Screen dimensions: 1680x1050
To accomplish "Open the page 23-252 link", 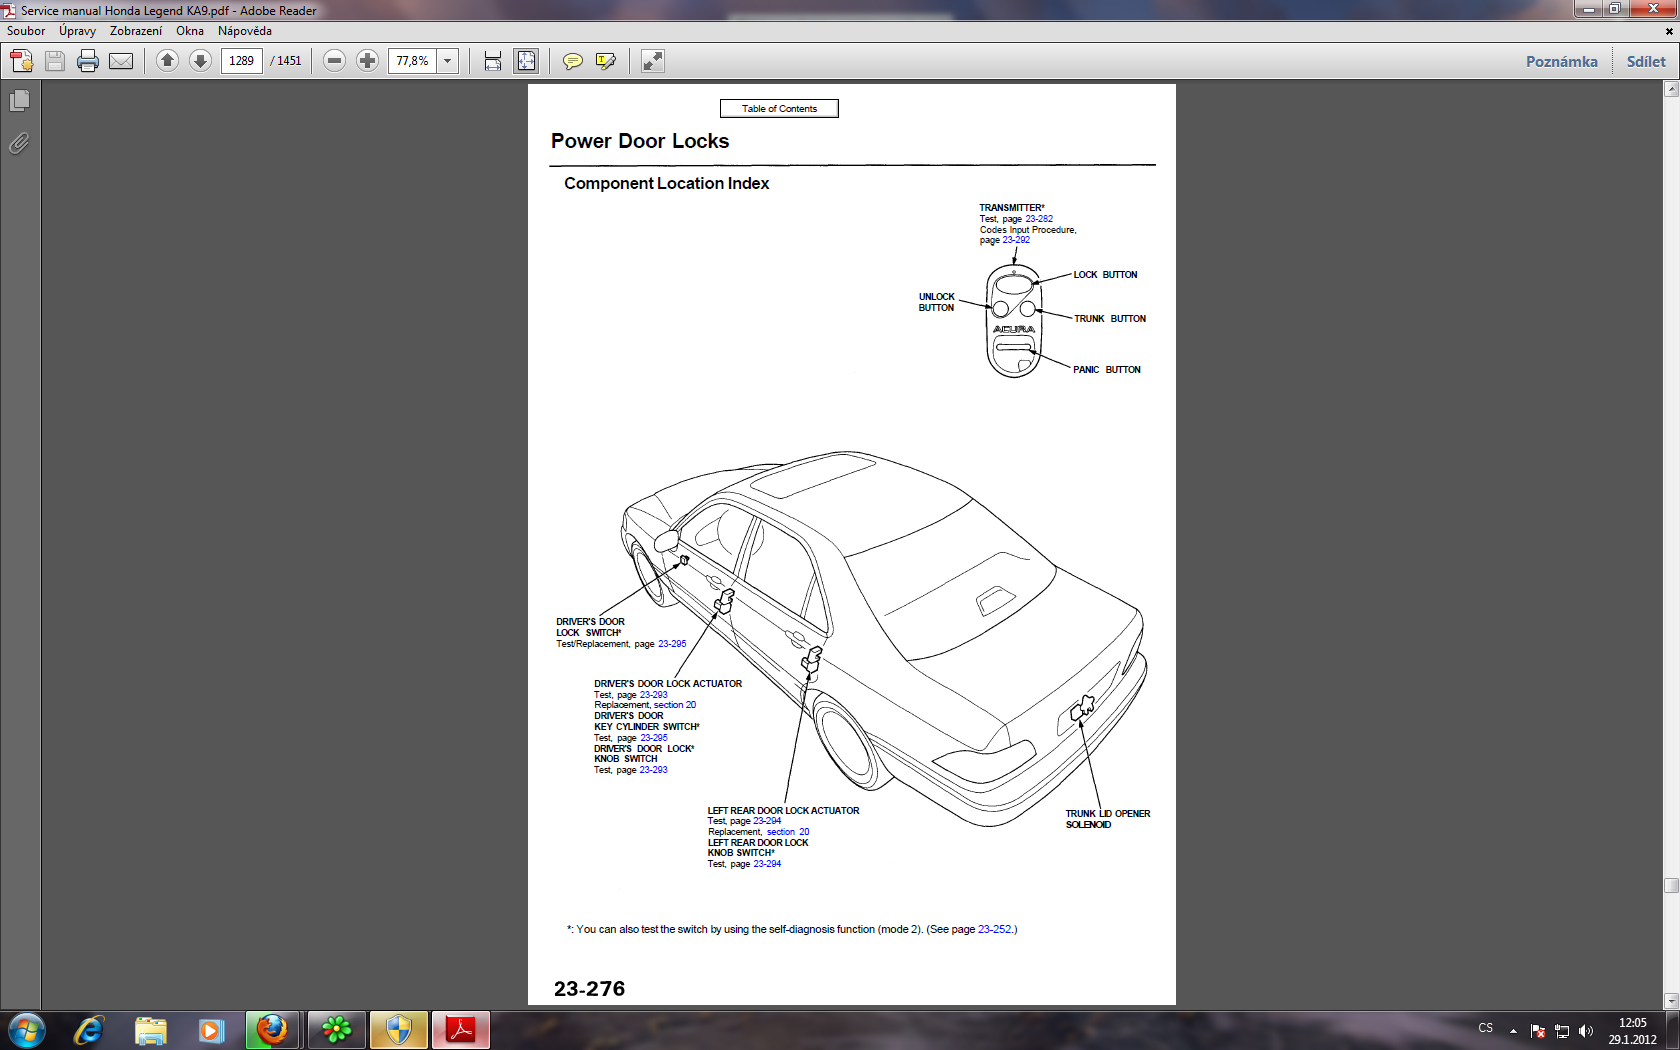I will [994, 930].
